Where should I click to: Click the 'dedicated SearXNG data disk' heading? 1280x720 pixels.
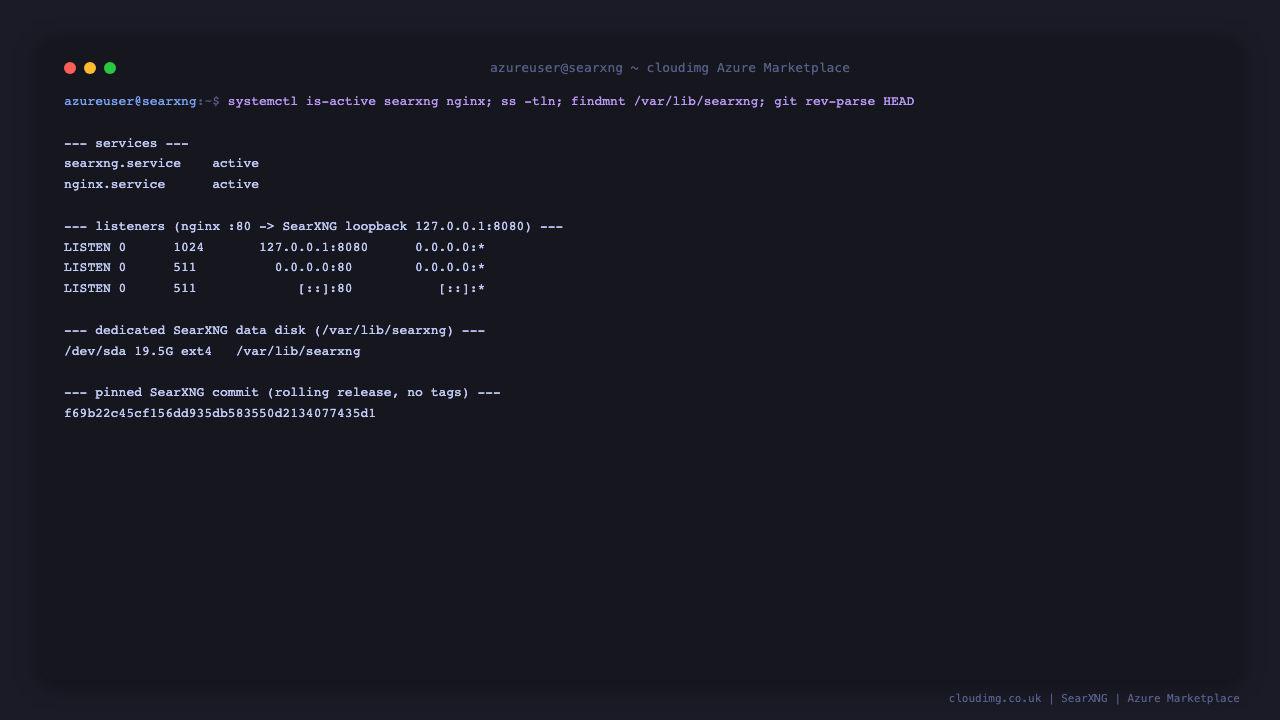pos(274,331)
